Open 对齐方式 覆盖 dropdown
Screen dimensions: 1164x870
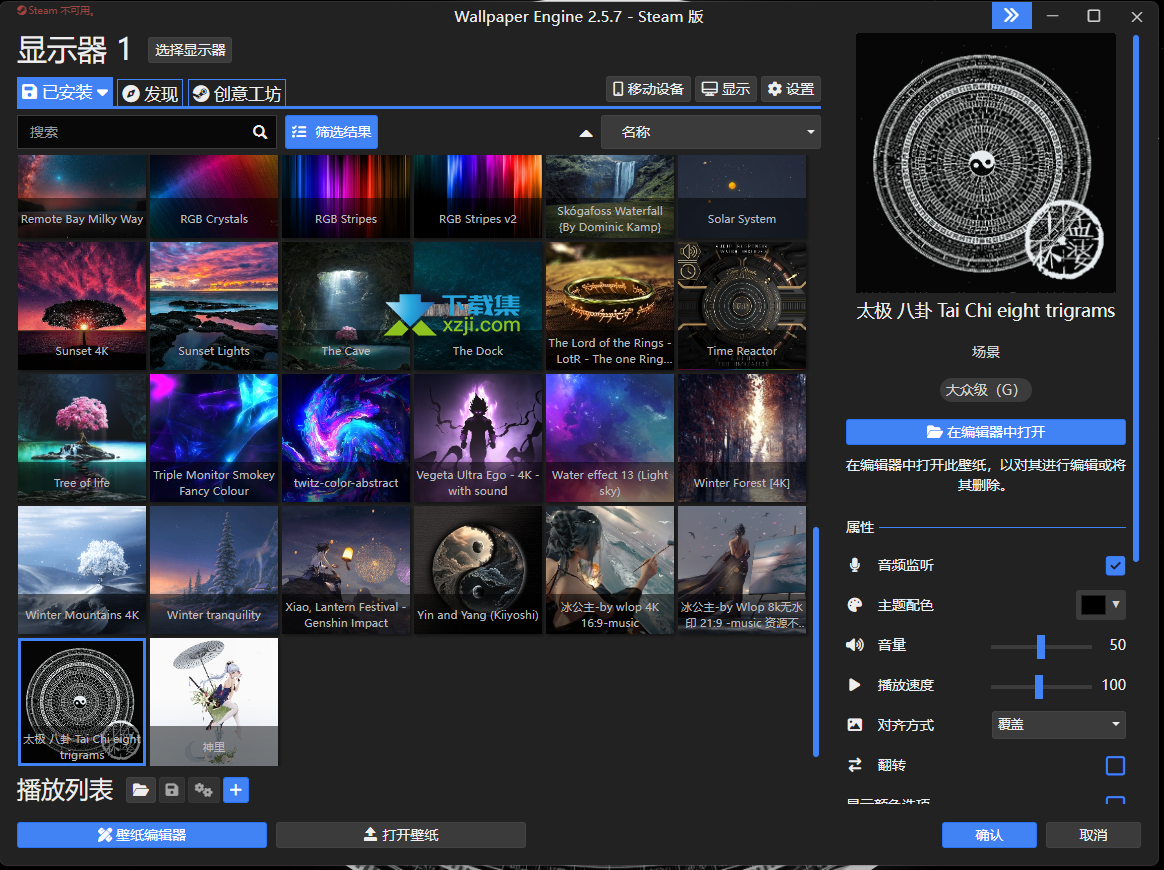click(x=1059, y=725)
